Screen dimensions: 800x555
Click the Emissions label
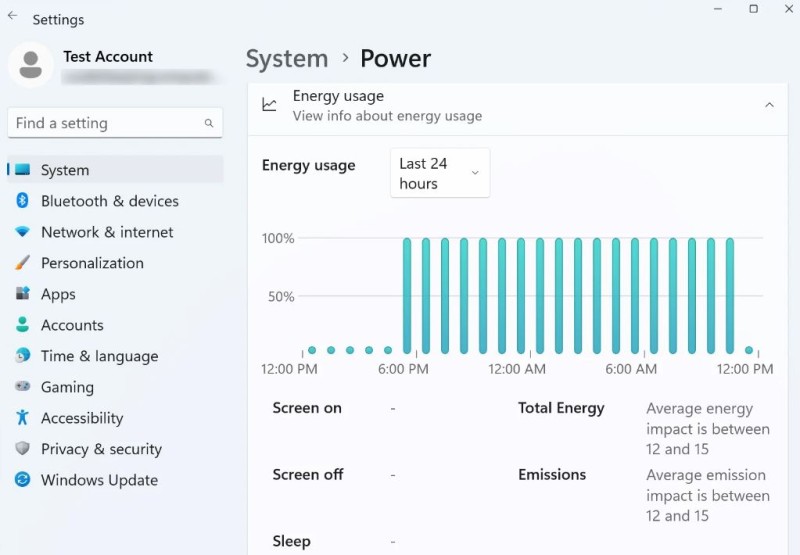(552, 474)
